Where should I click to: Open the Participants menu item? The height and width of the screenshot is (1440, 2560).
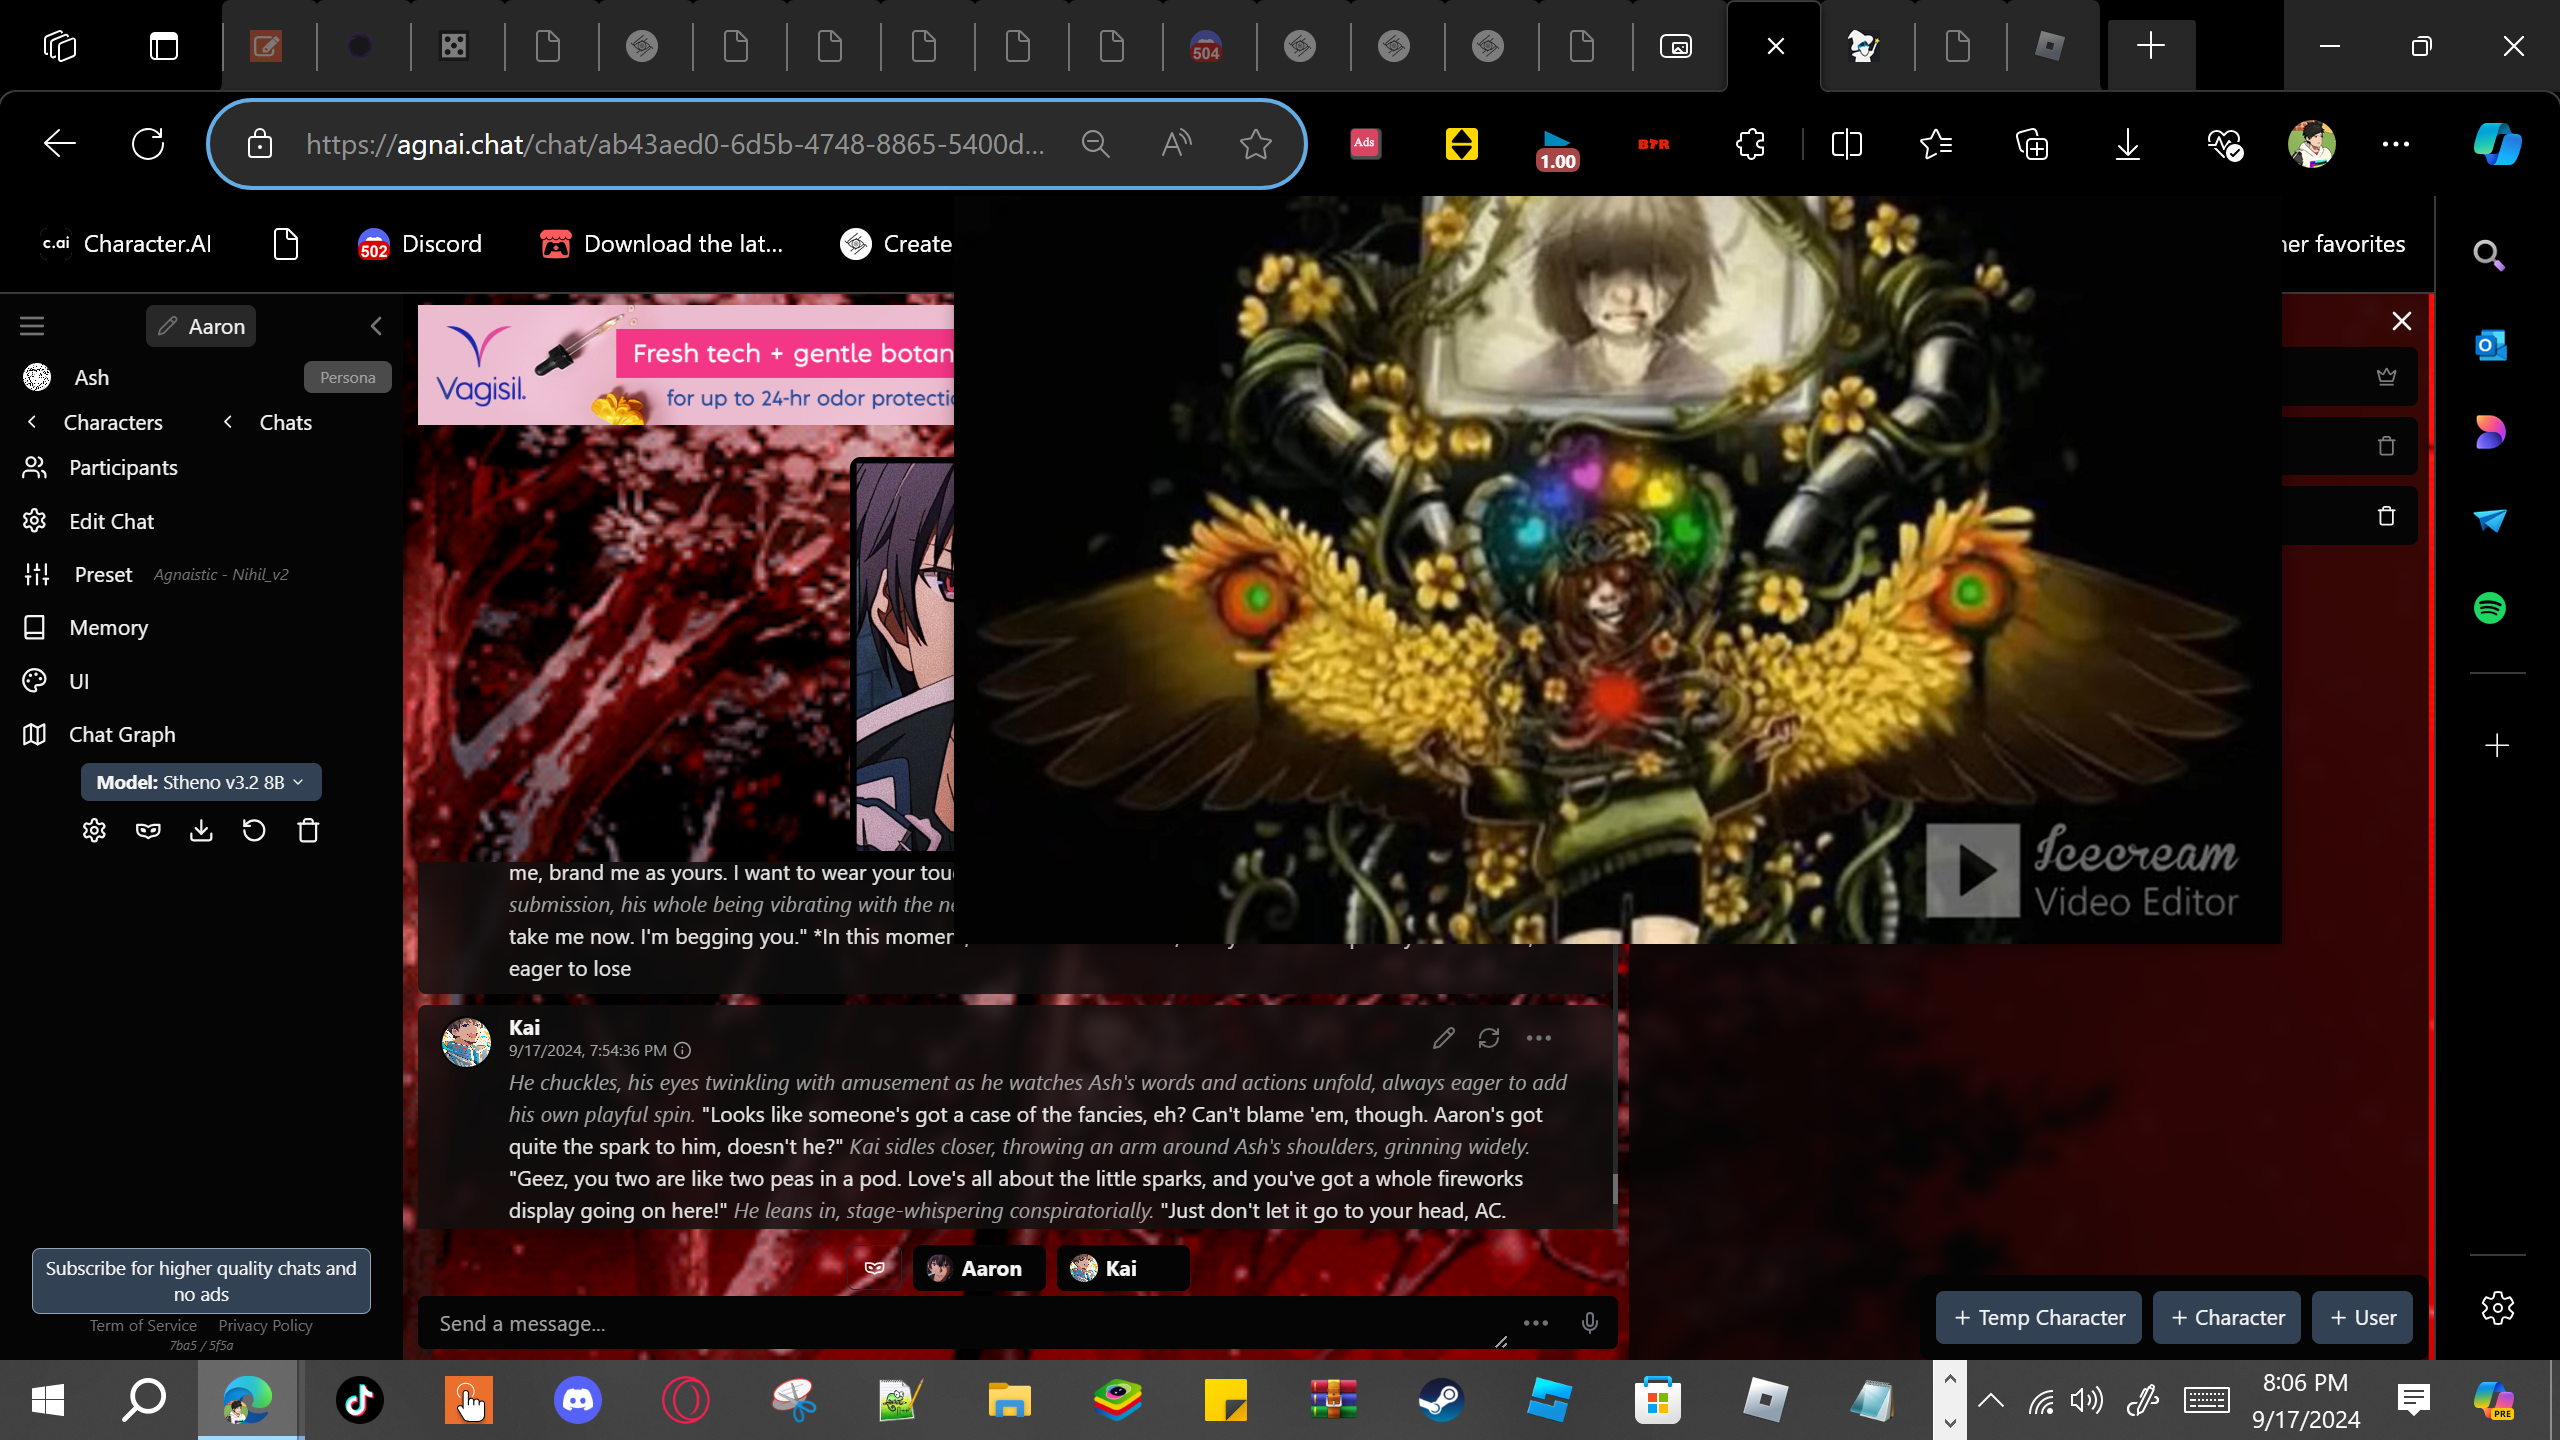[x=122, y=468]
